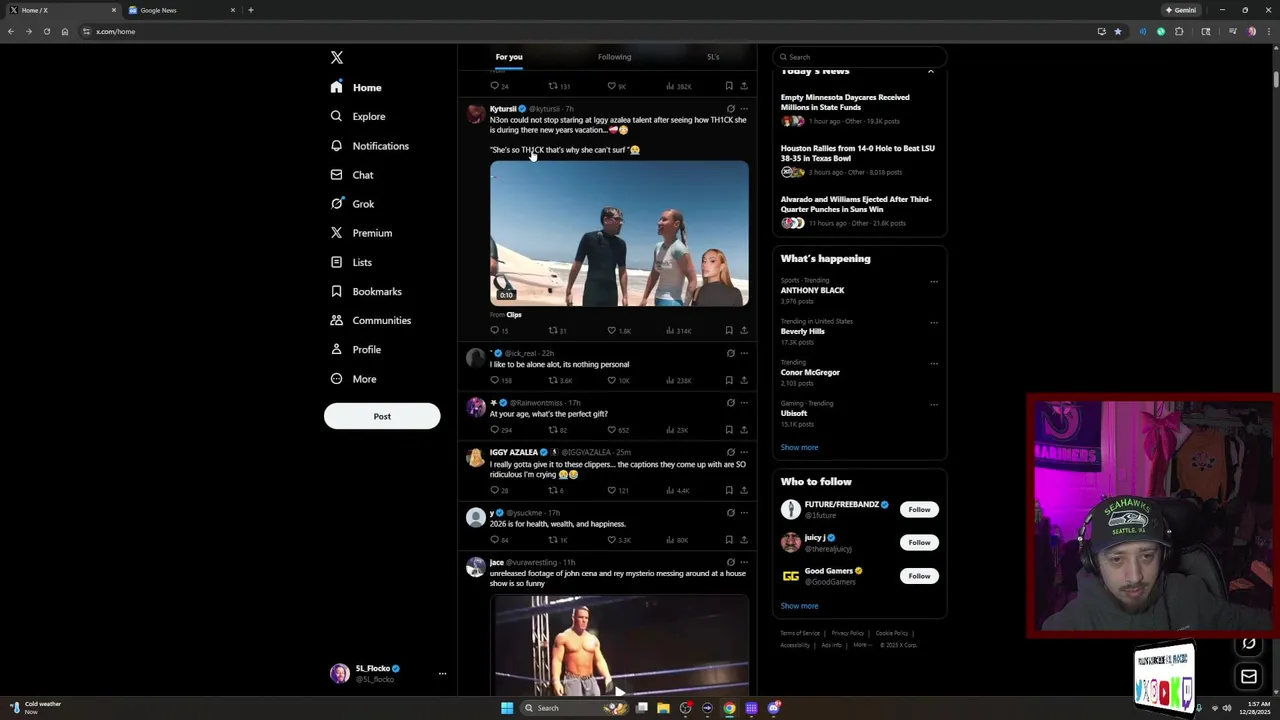
Task: Bookmark the @ick_real post
Action: (x=729, y=380)
